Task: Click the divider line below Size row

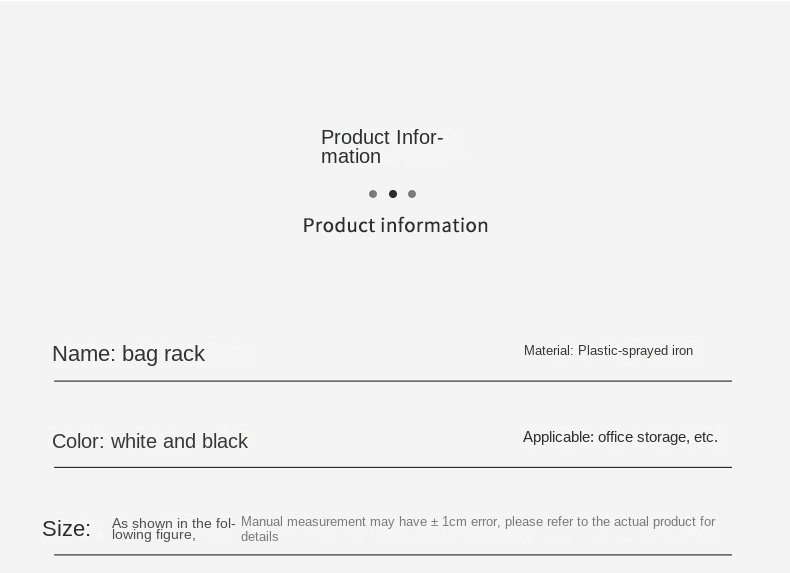Action: (x=393, y=555)
